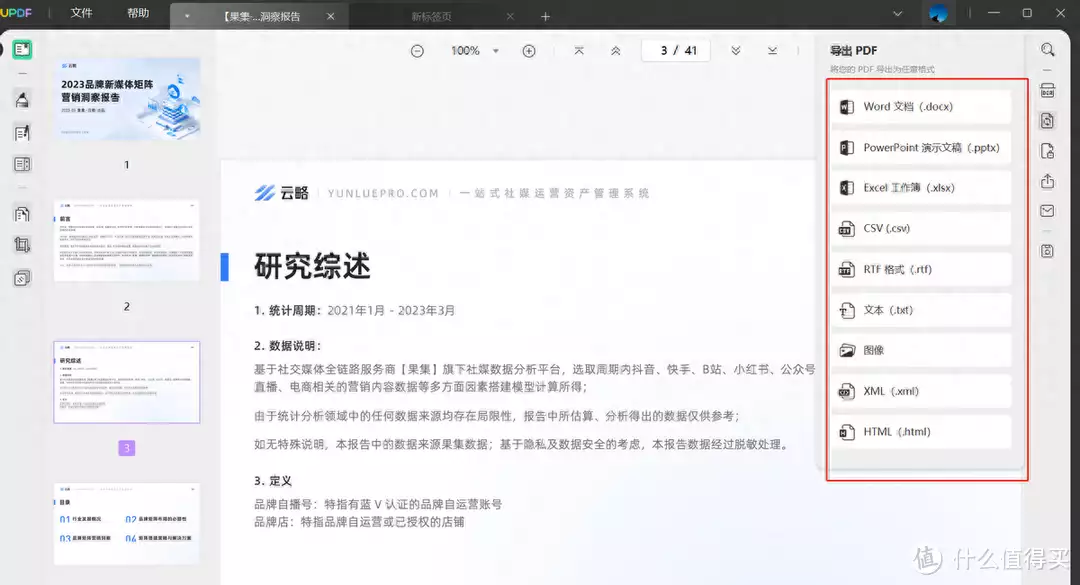This screenshot has height=585, width=1080.
Task: Open the Share file icon
Action: pos(1047,181)
